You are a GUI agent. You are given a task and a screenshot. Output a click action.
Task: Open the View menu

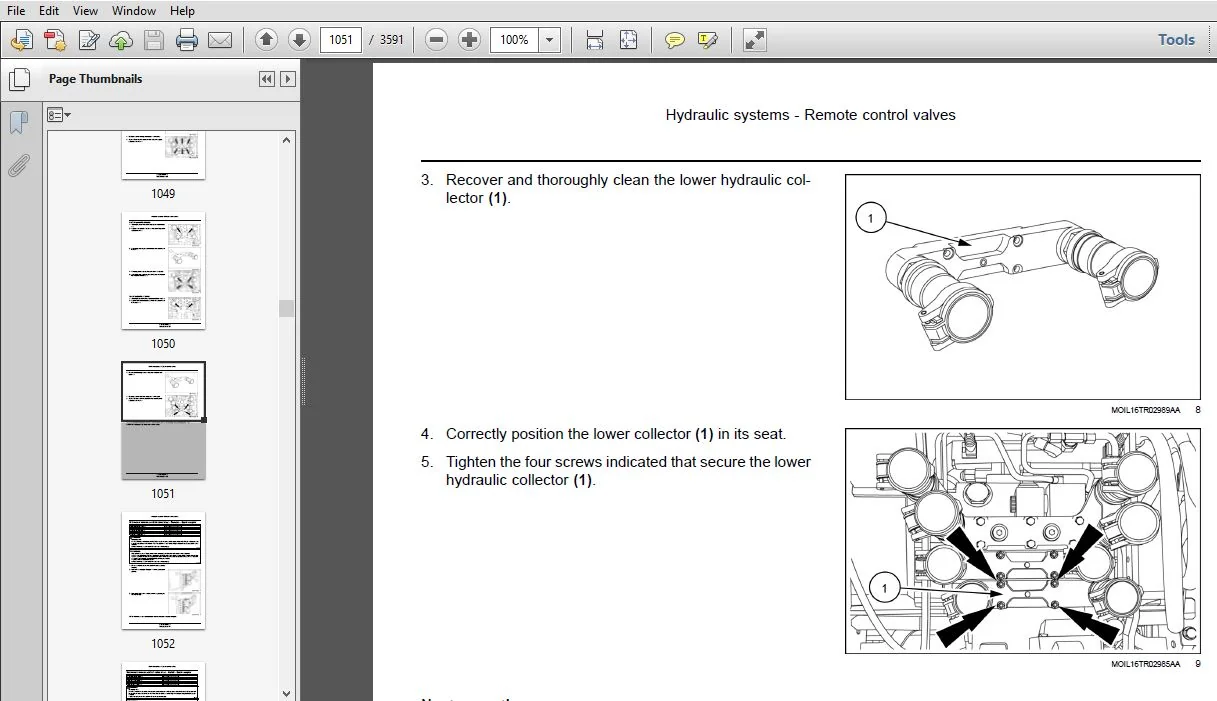(85, 11)
